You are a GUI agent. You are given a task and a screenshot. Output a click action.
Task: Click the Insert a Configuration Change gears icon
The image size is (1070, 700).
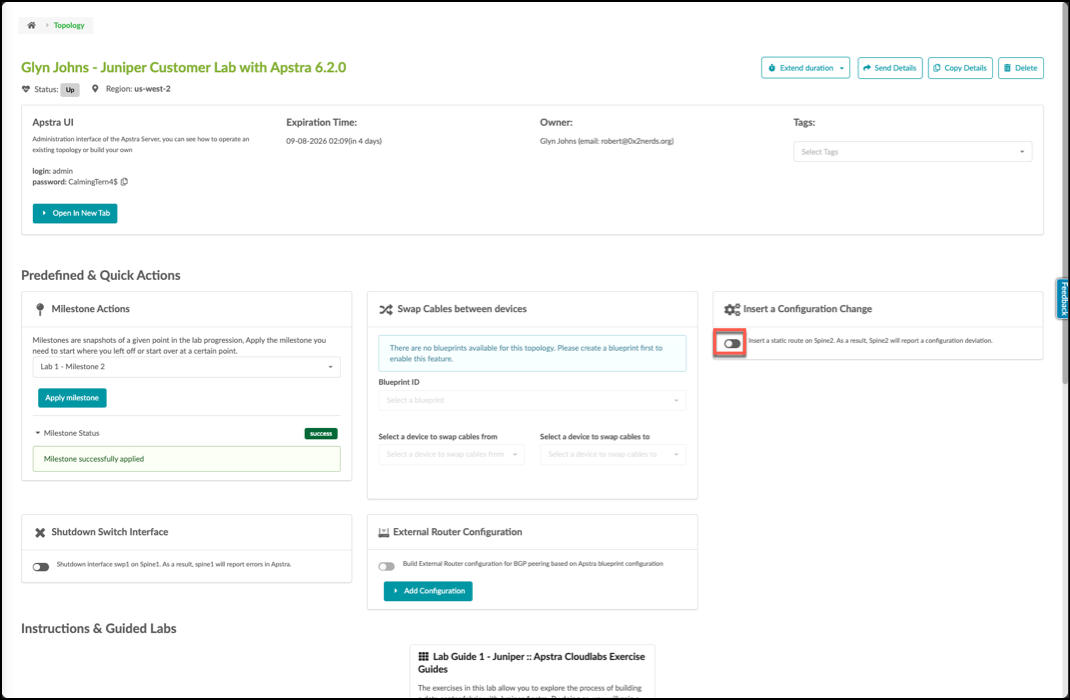732,309
